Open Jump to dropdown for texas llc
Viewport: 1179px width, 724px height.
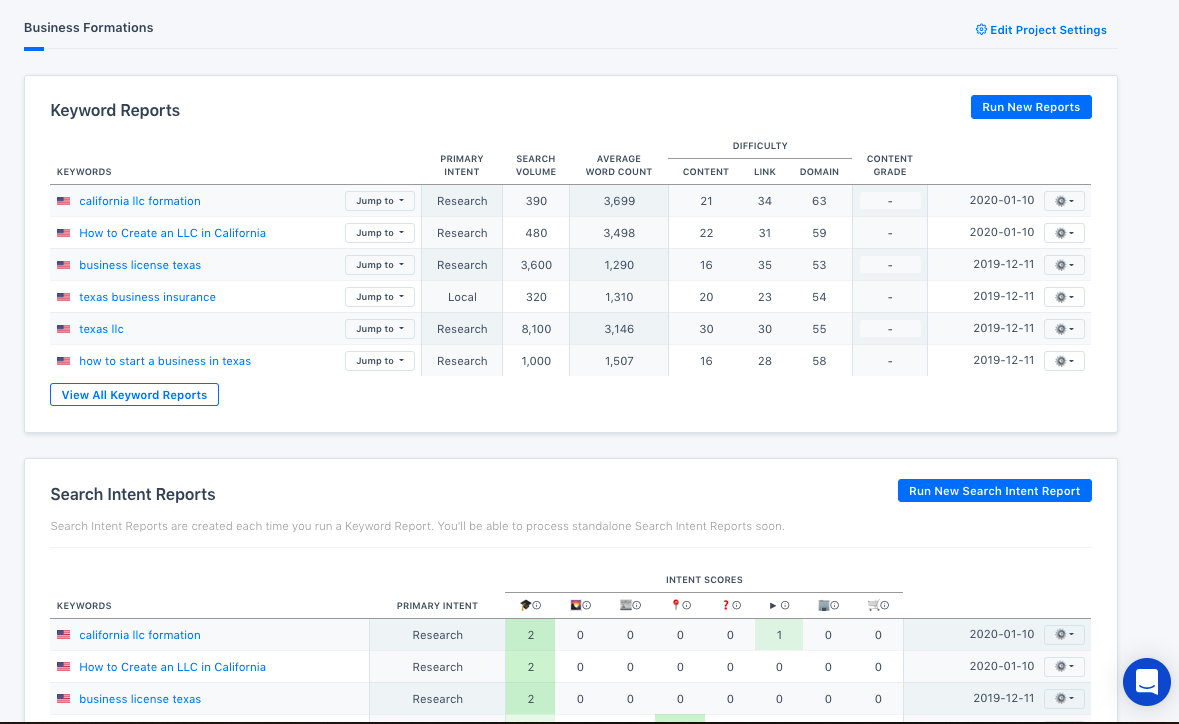[x=380, y=329]
